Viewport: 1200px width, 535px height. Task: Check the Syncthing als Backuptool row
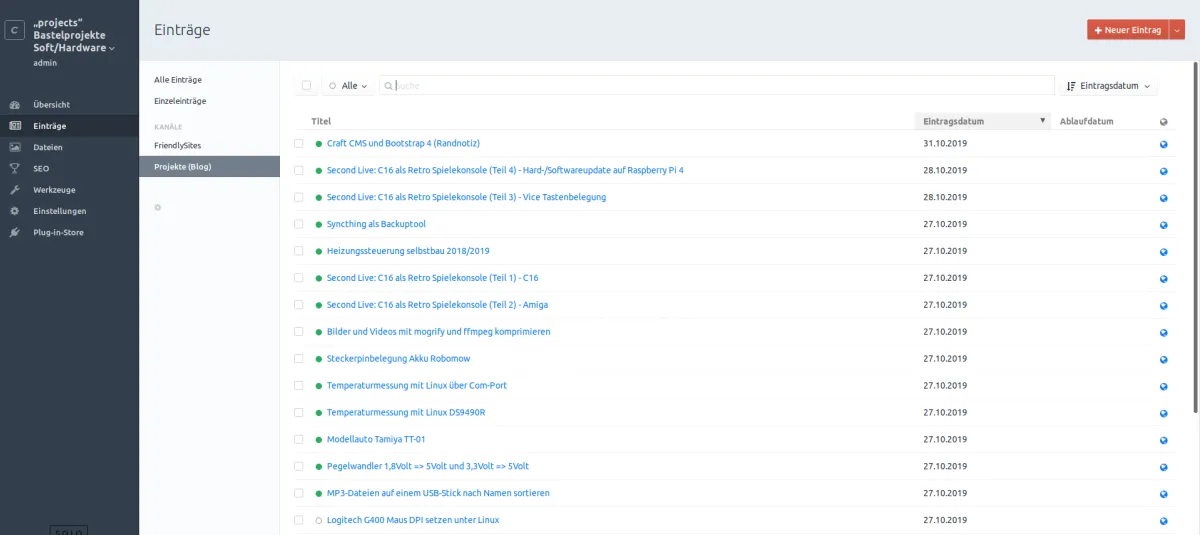click(299, 224)
